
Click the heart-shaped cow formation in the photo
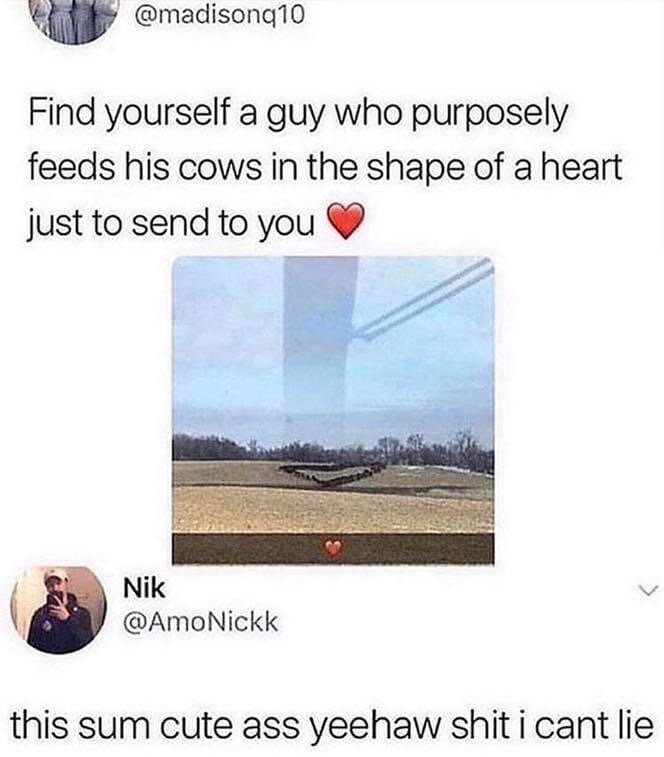(x=332, y=474)
